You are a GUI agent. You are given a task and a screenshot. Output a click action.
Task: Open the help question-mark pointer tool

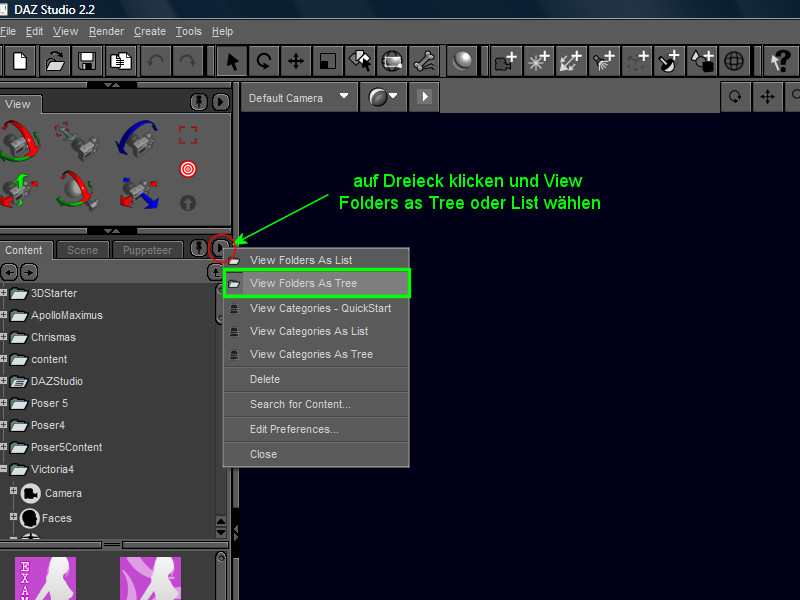tap(781, 61)
